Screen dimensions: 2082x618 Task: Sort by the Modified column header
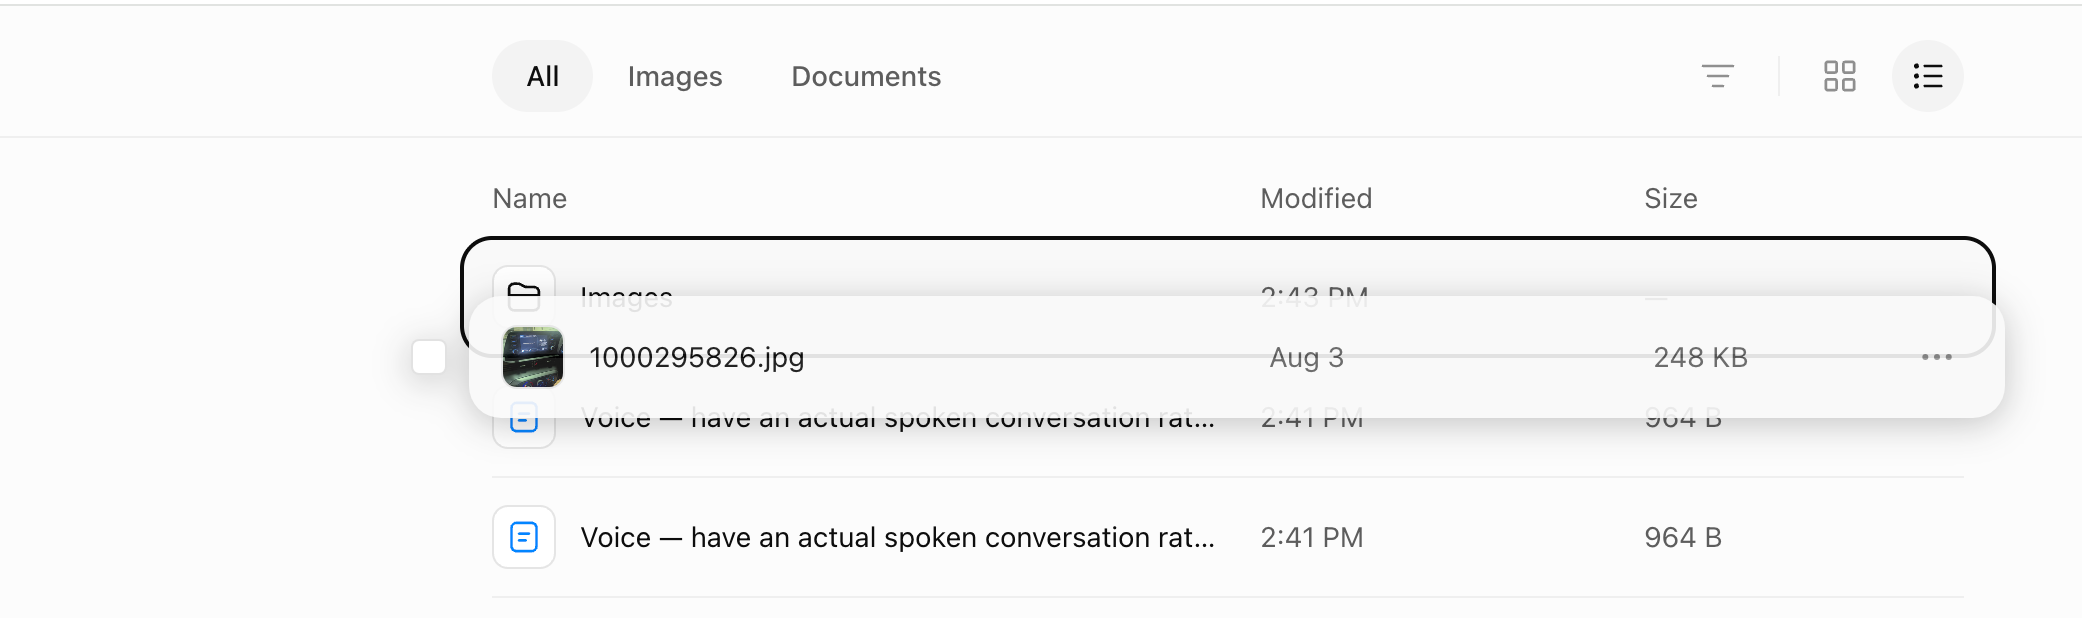click(x=1316, y=198)
